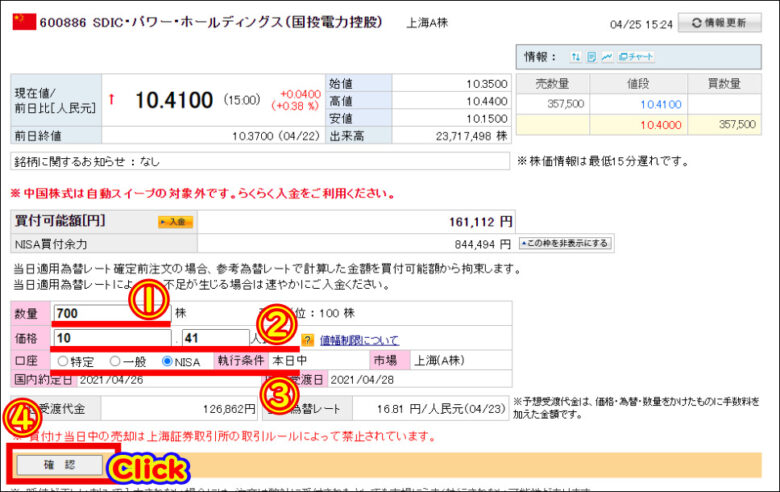Viewport: 780px width, 492px height.
Task: Open the チャート popup link
Action: coord(636,57)
